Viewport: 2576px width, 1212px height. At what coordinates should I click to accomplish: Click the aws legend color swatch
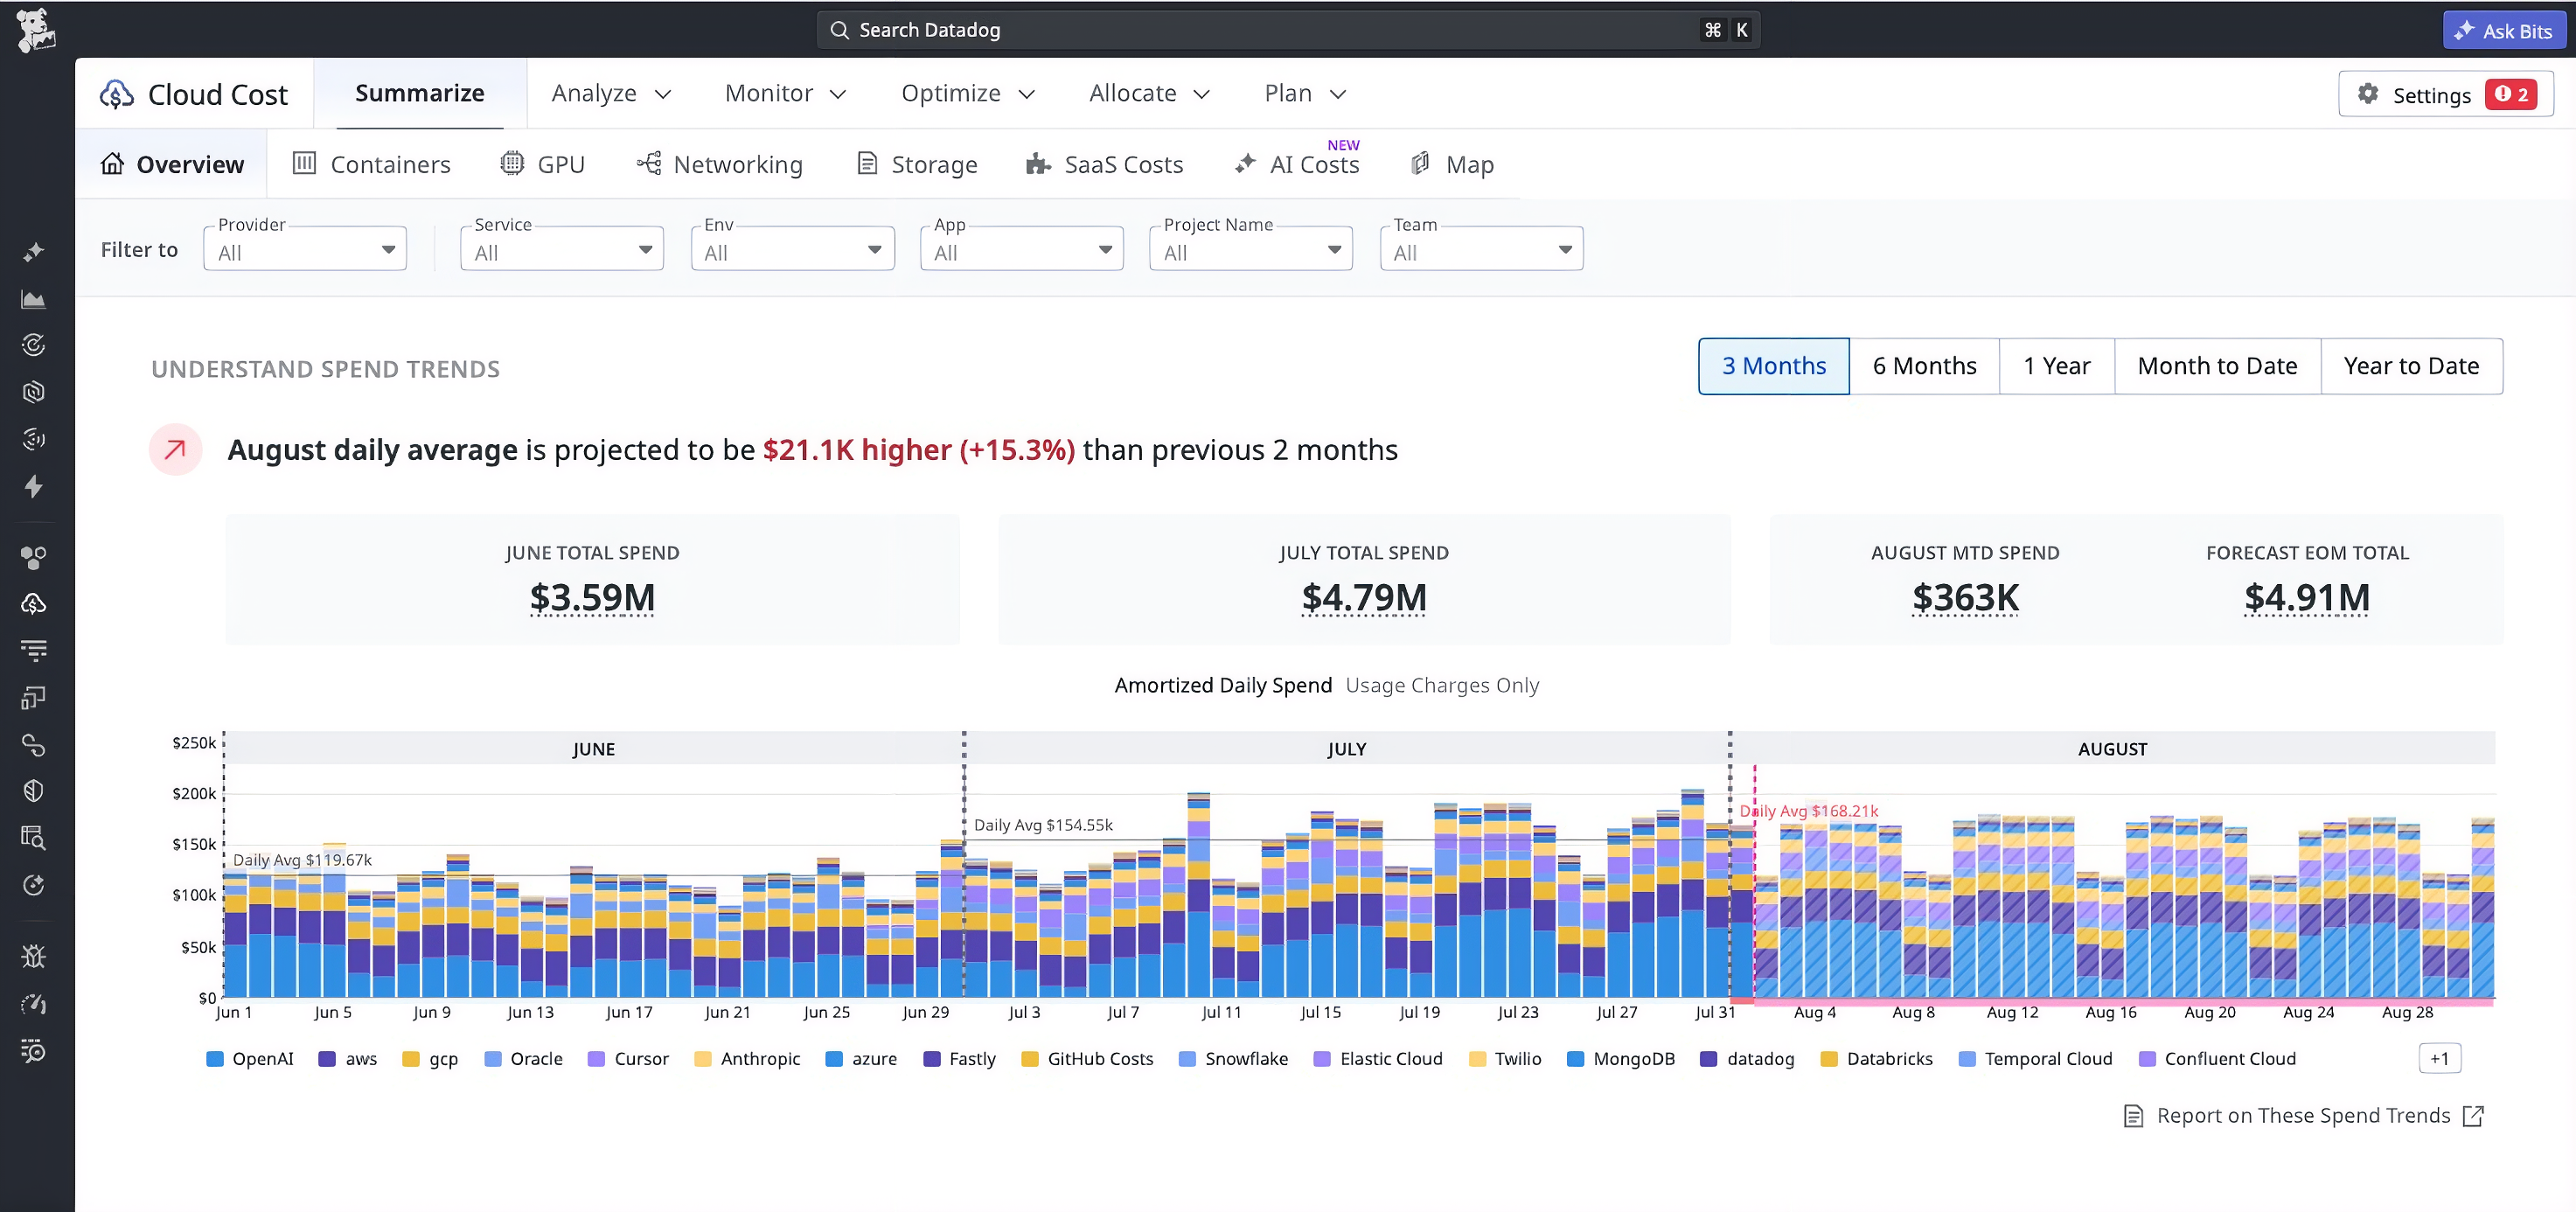pyautogui.click(x=327, y=1059)
